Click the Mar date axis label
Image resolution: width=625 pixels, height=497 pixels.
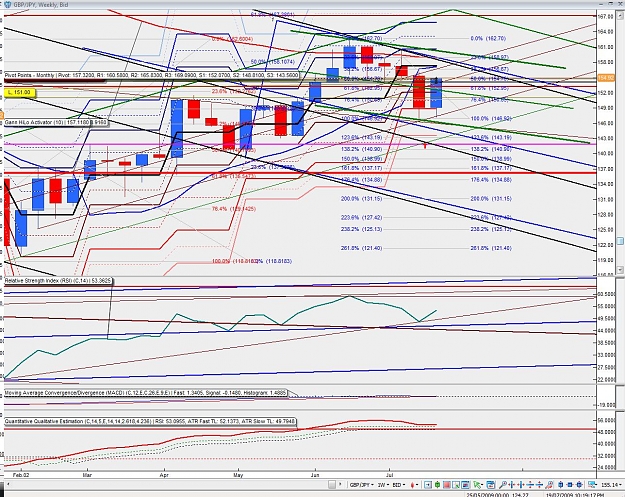87,475
